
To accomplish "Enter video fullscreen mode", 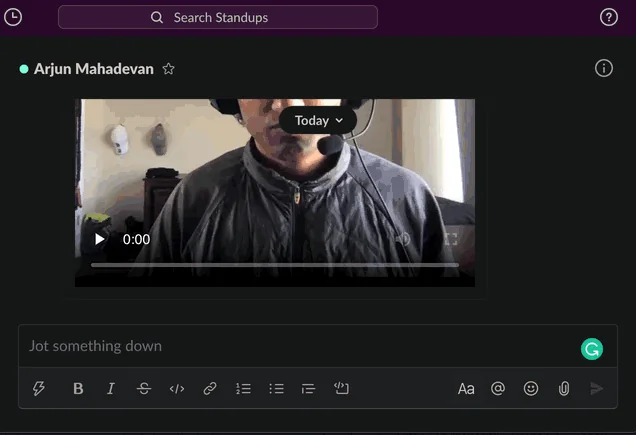I will pos(451,239).
